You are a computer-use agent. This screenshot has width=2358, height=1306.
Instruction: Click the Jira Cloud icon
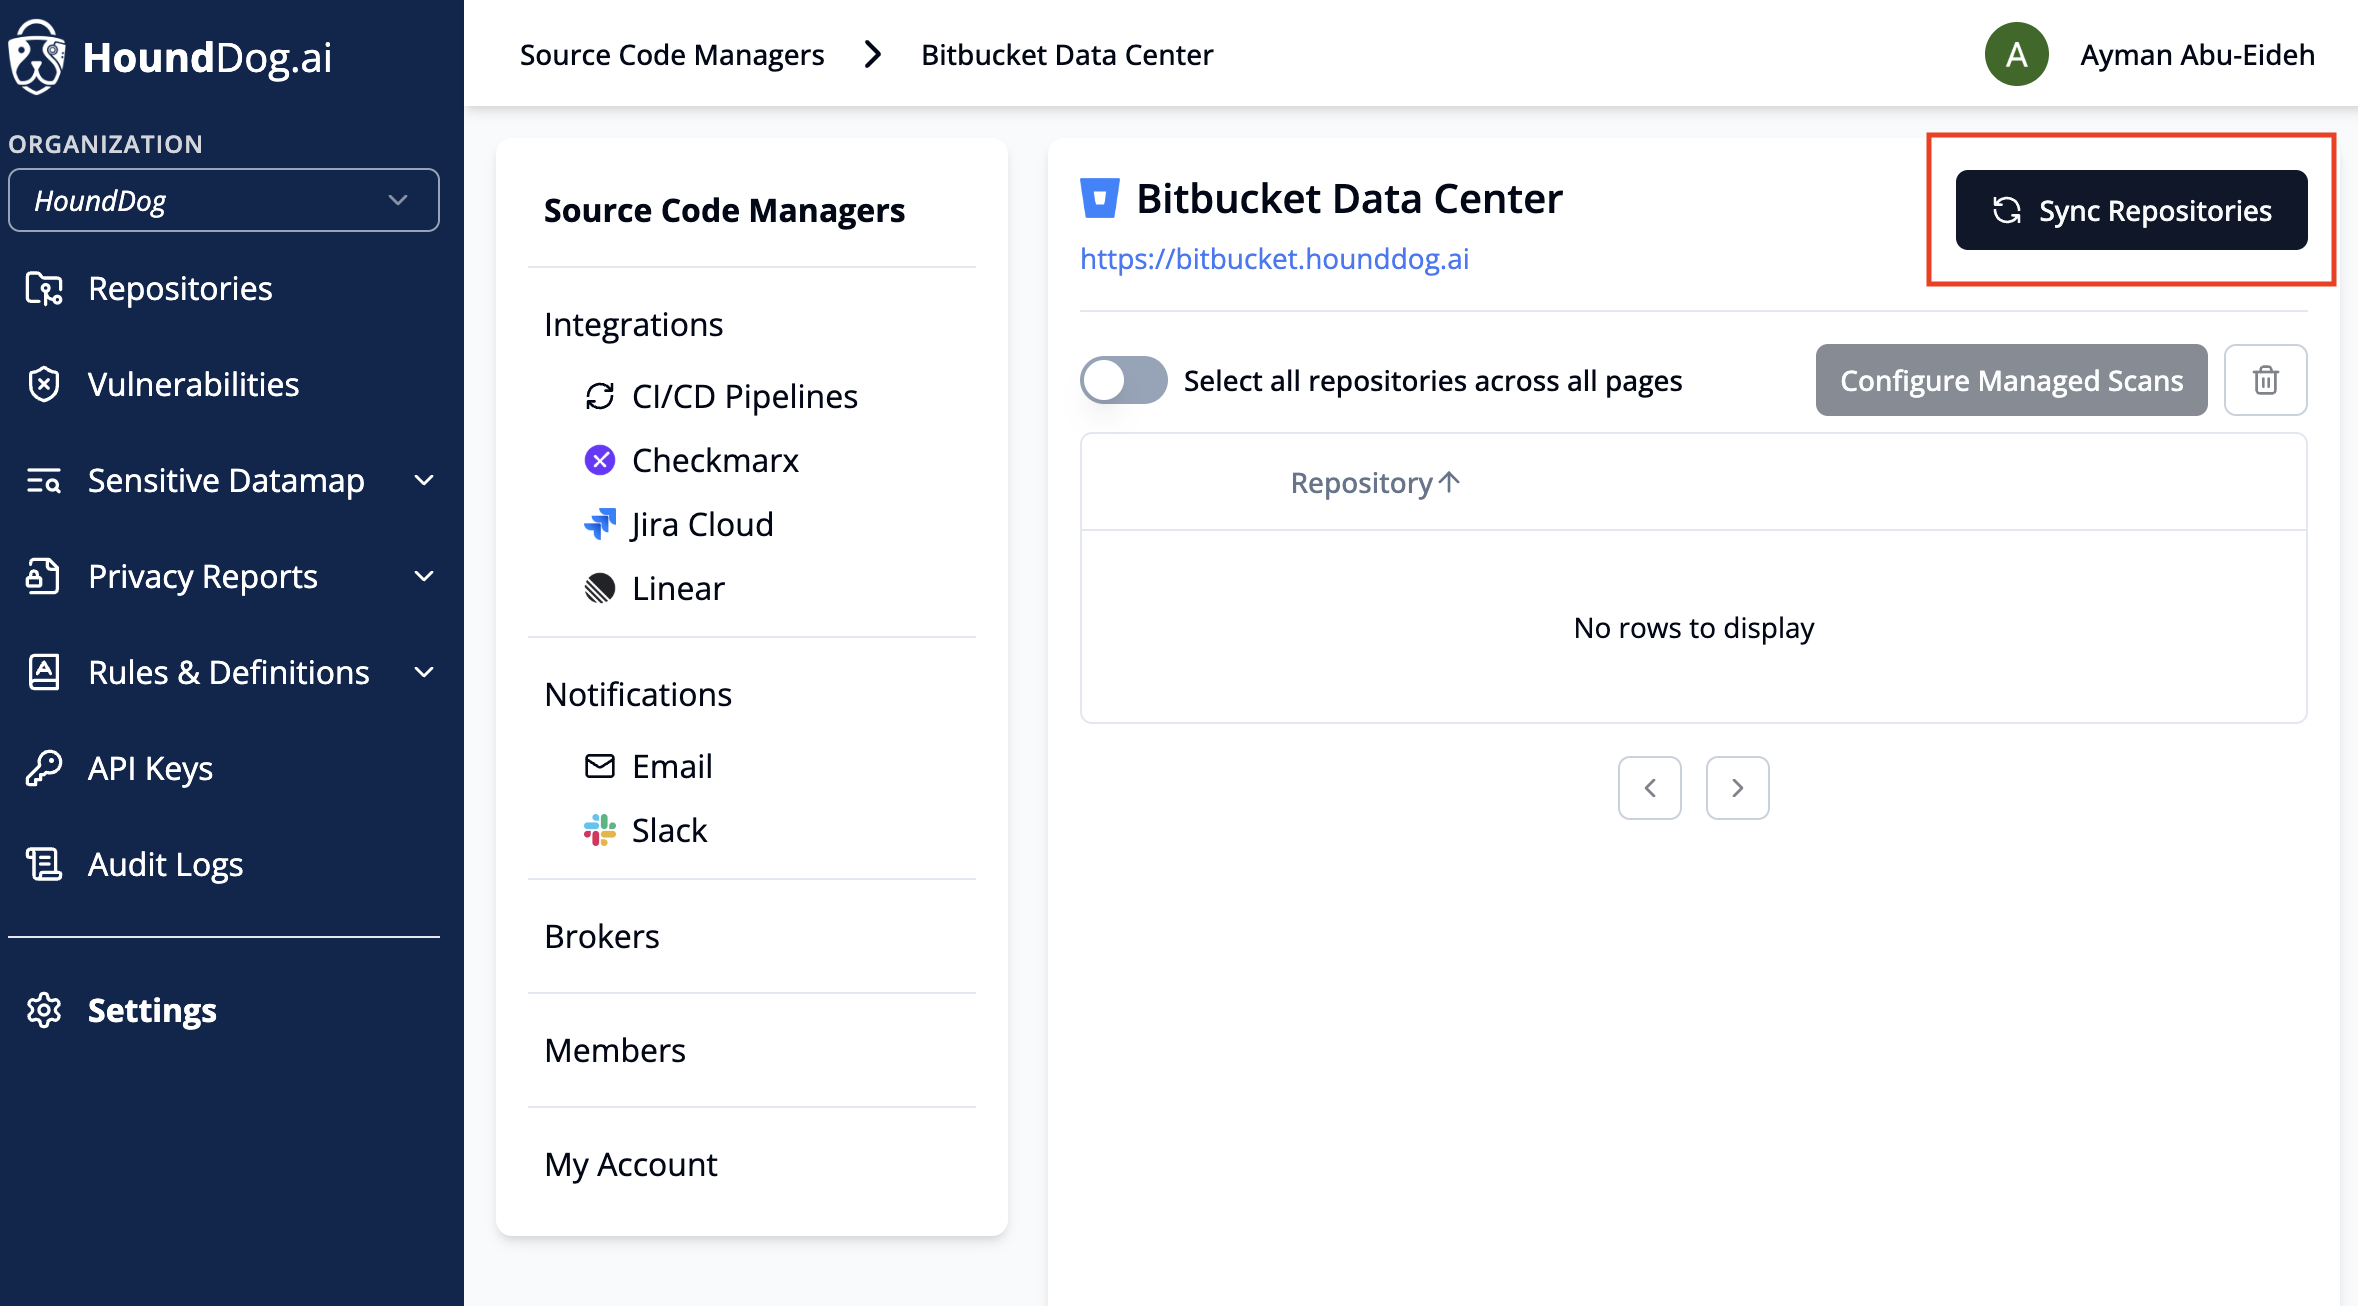pyautogui.click(x=599, y=524)
